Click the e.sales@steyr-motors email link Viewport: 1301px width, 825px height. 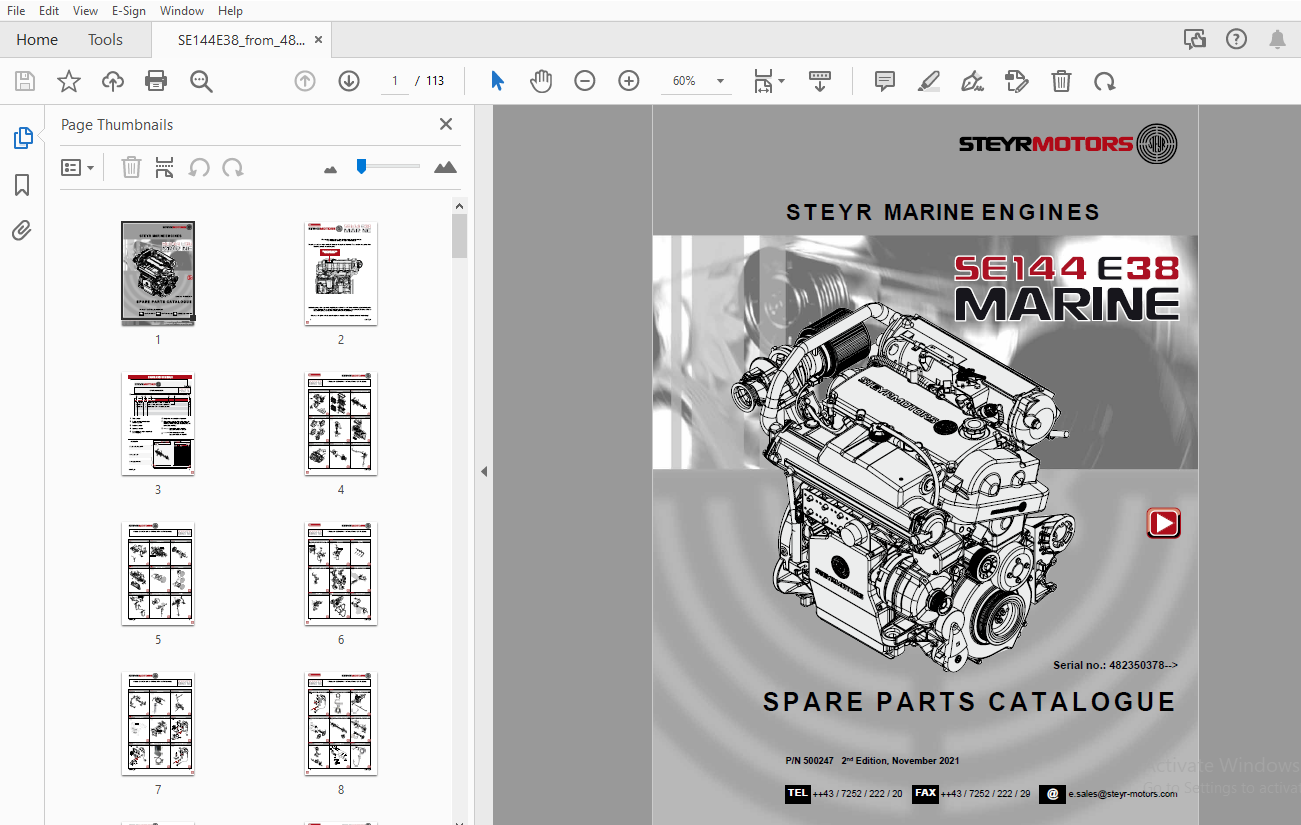[1122, 794]
